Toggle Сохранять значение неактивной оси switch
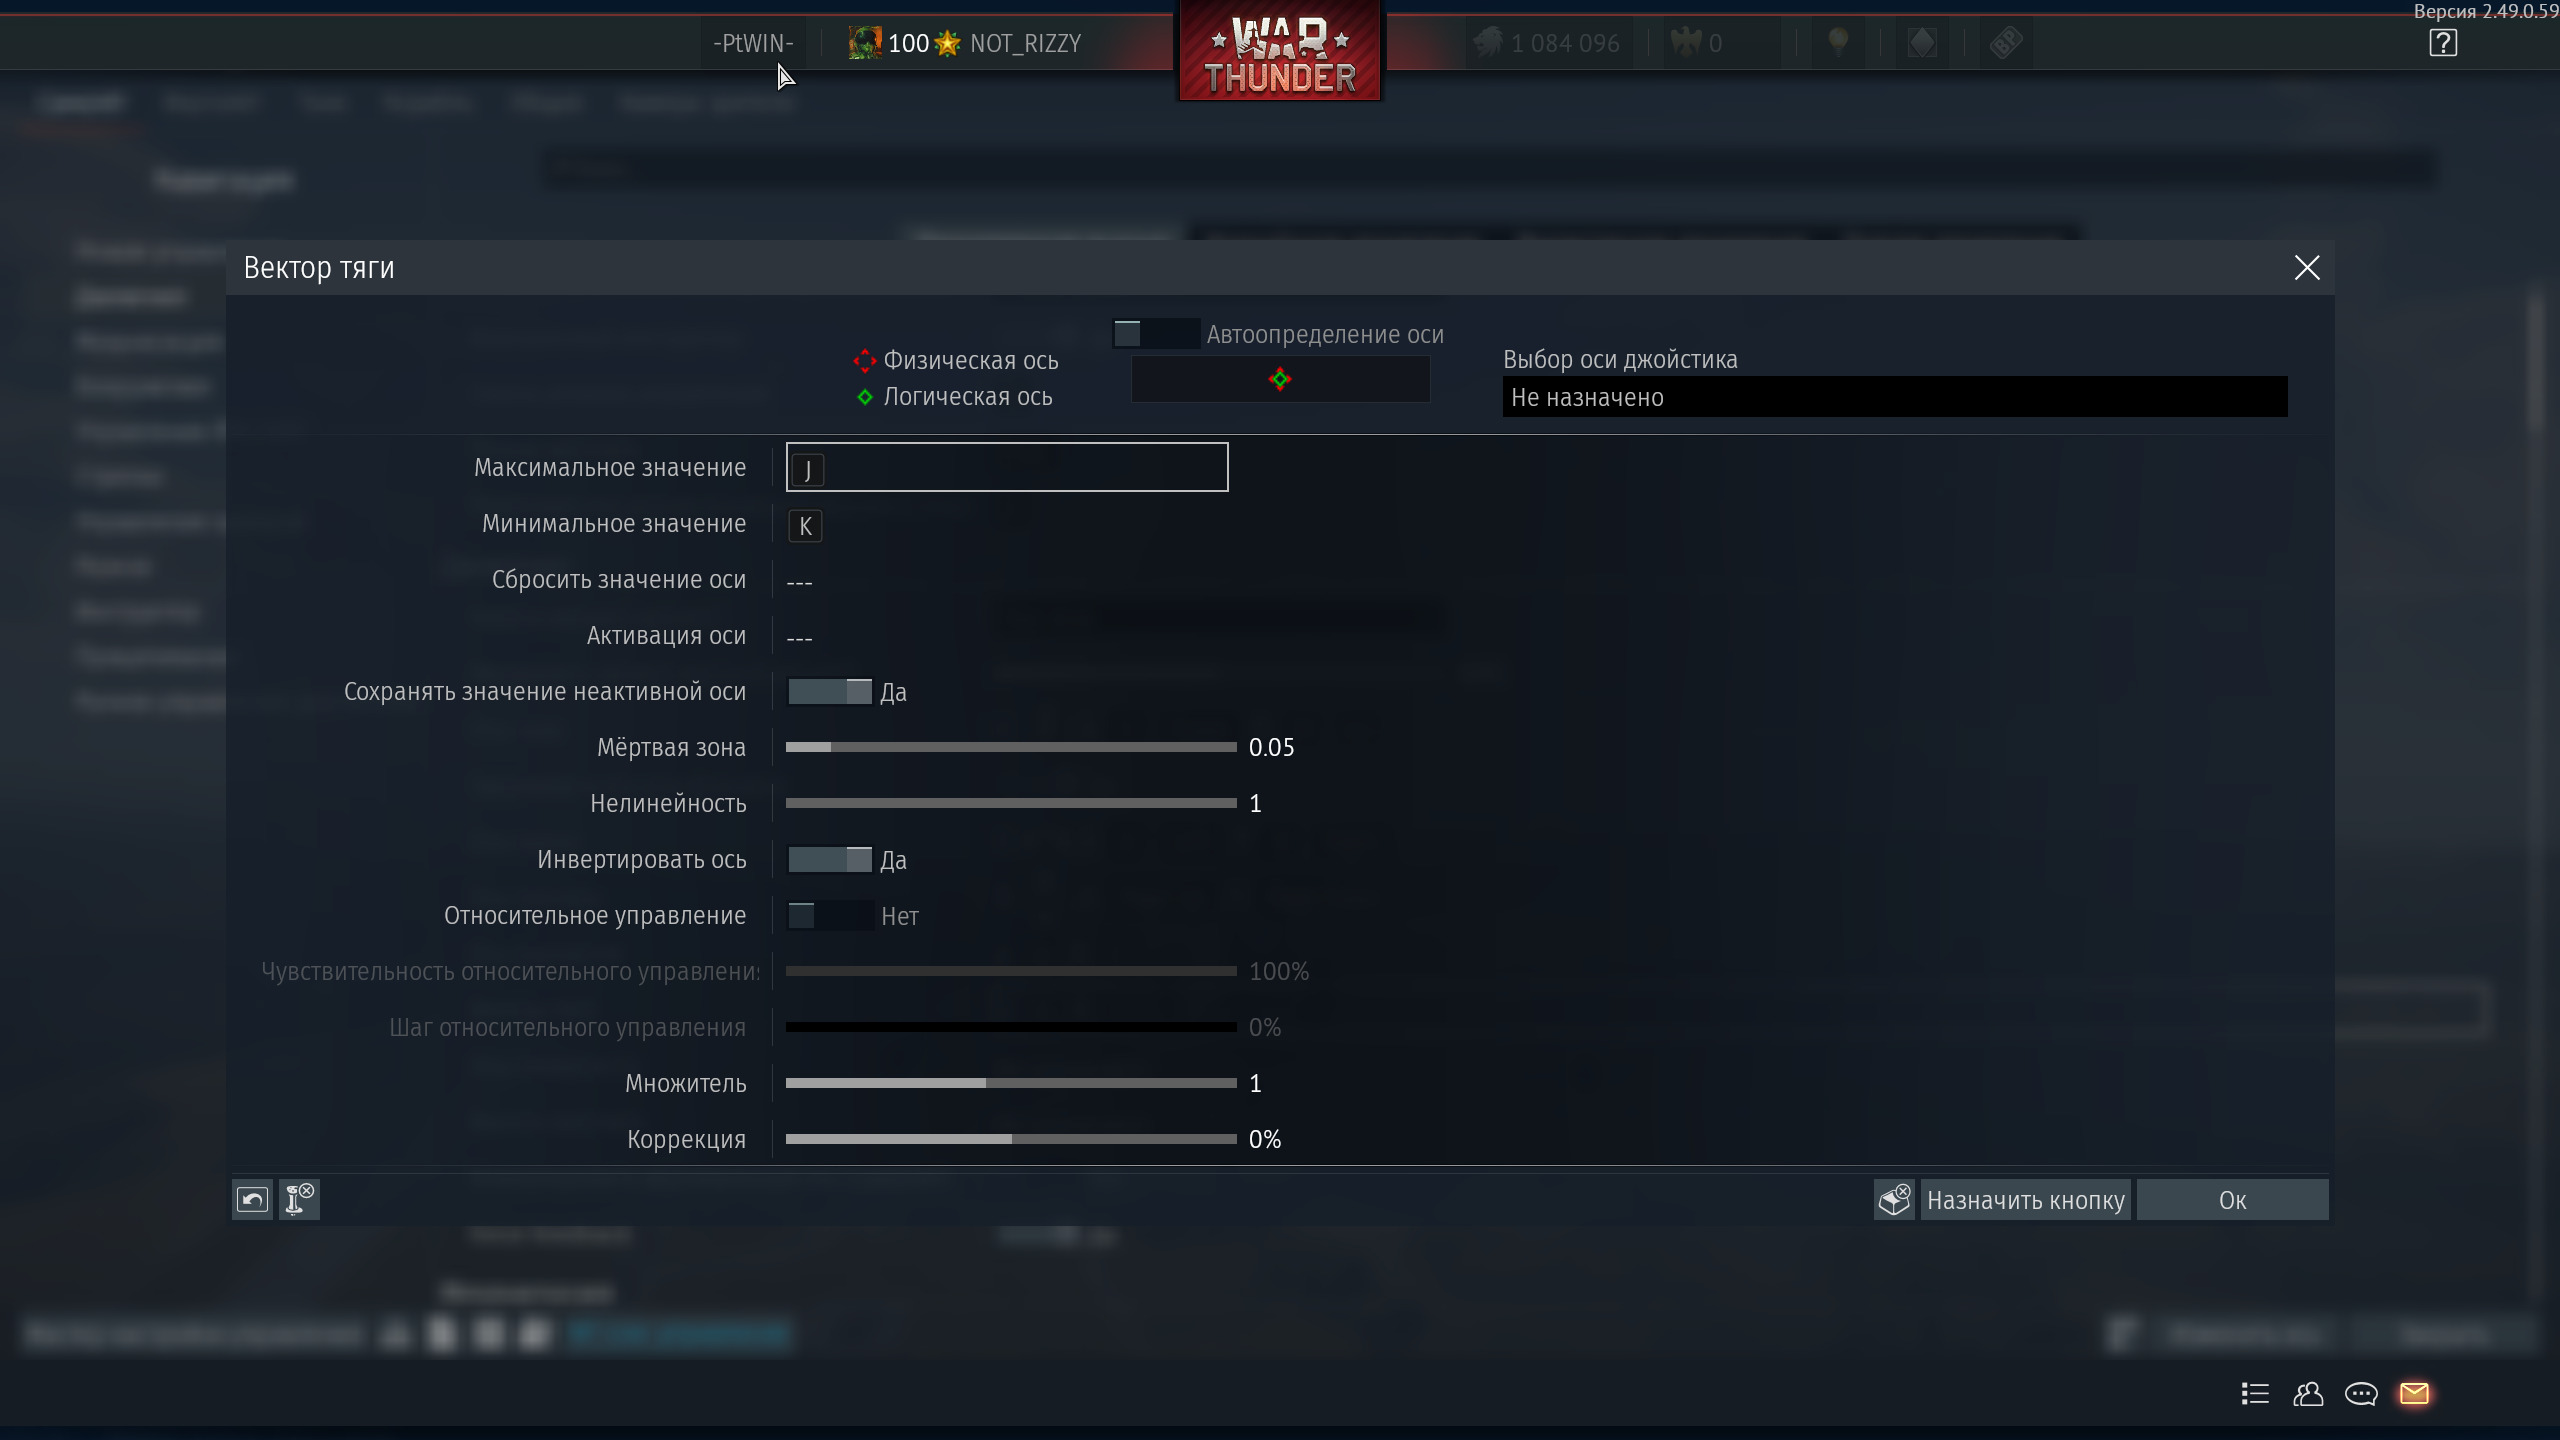2560x1440 pixels. pyautogui.click(x=830, y=692)
